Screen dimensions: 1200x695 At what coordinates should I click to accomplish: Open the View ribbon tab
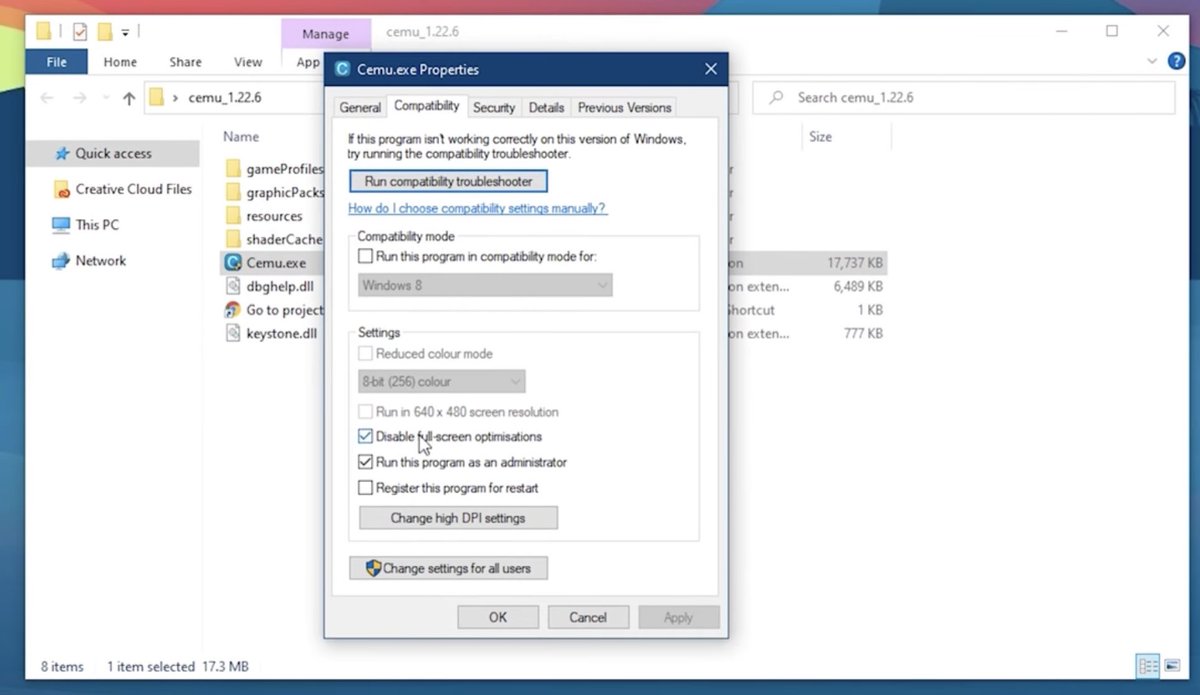pos(248,62)
